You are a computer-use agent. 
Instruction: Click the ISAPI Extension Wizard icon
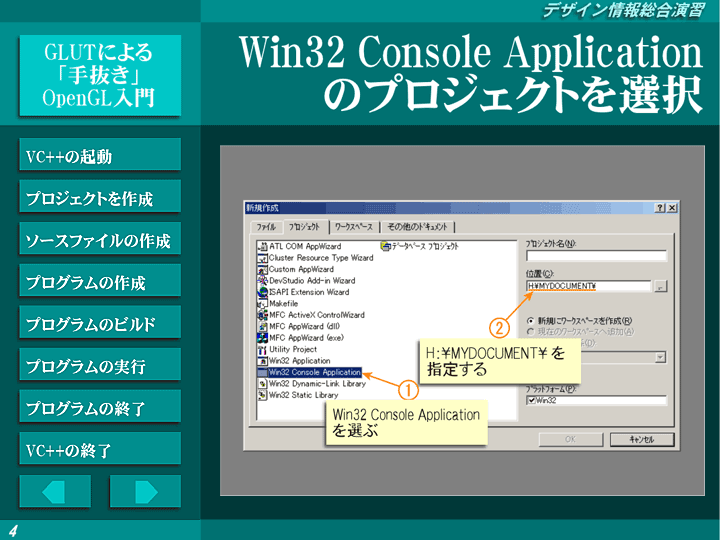263,292
